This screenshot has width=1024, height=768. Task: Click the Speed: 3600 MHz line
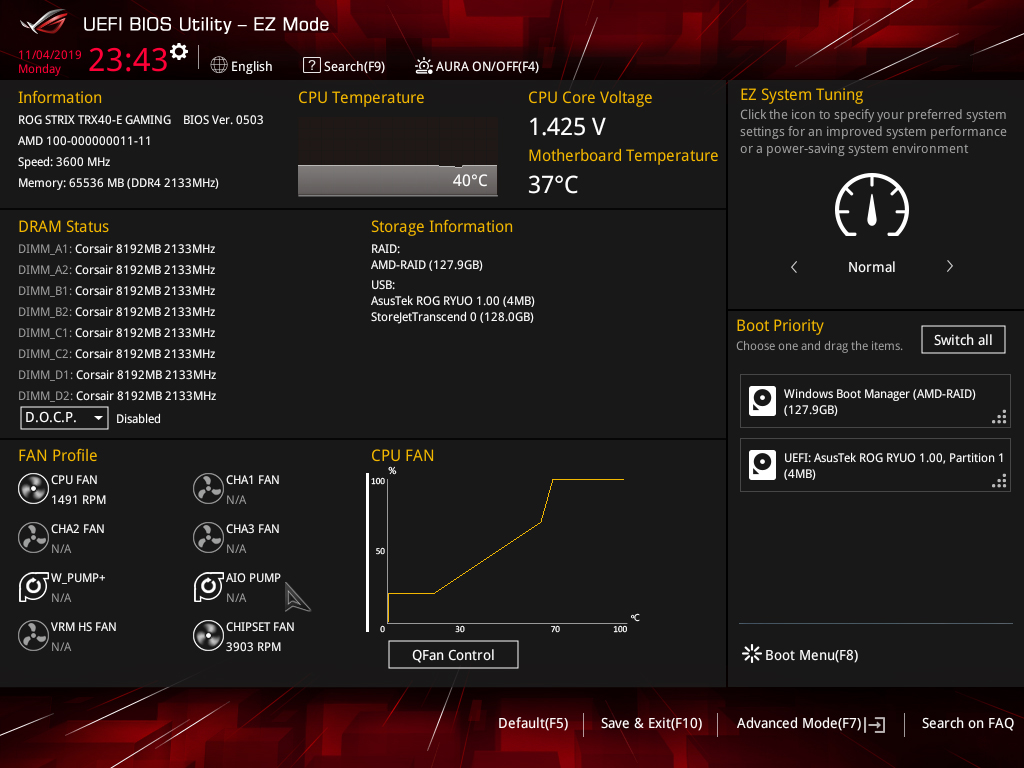click(x=64, y=161)
